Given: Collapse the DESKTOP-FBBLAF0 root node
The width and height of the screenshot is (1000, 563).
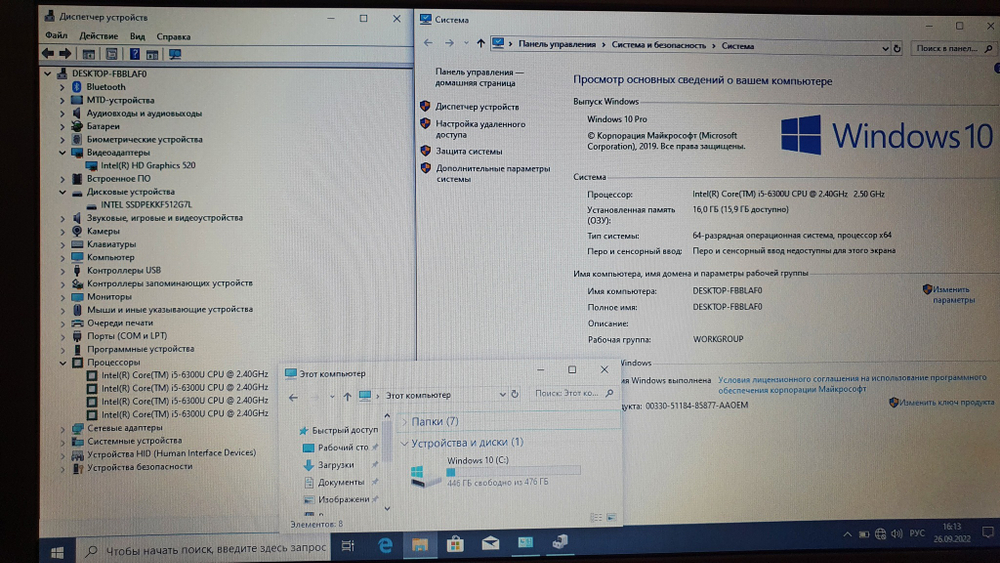Looking at the screenshot, I should pyautogui.click(x=48, y=74).
